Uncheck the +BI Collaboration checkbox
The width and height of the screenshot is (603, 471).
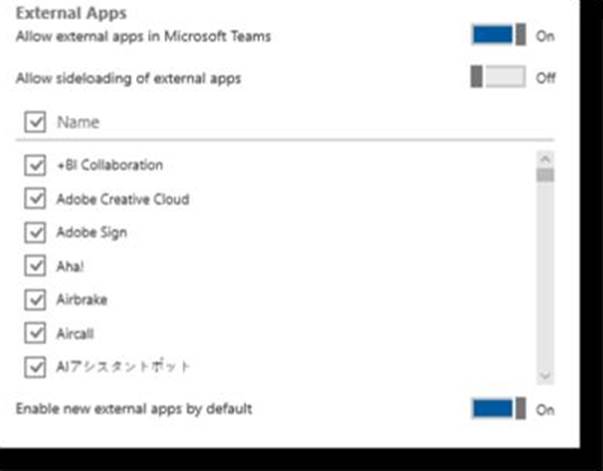click(35, 166)
